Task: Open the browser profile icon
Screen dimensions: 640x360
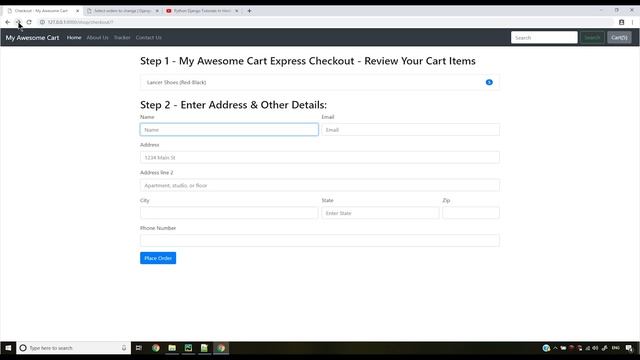Action: pos(621,22)
